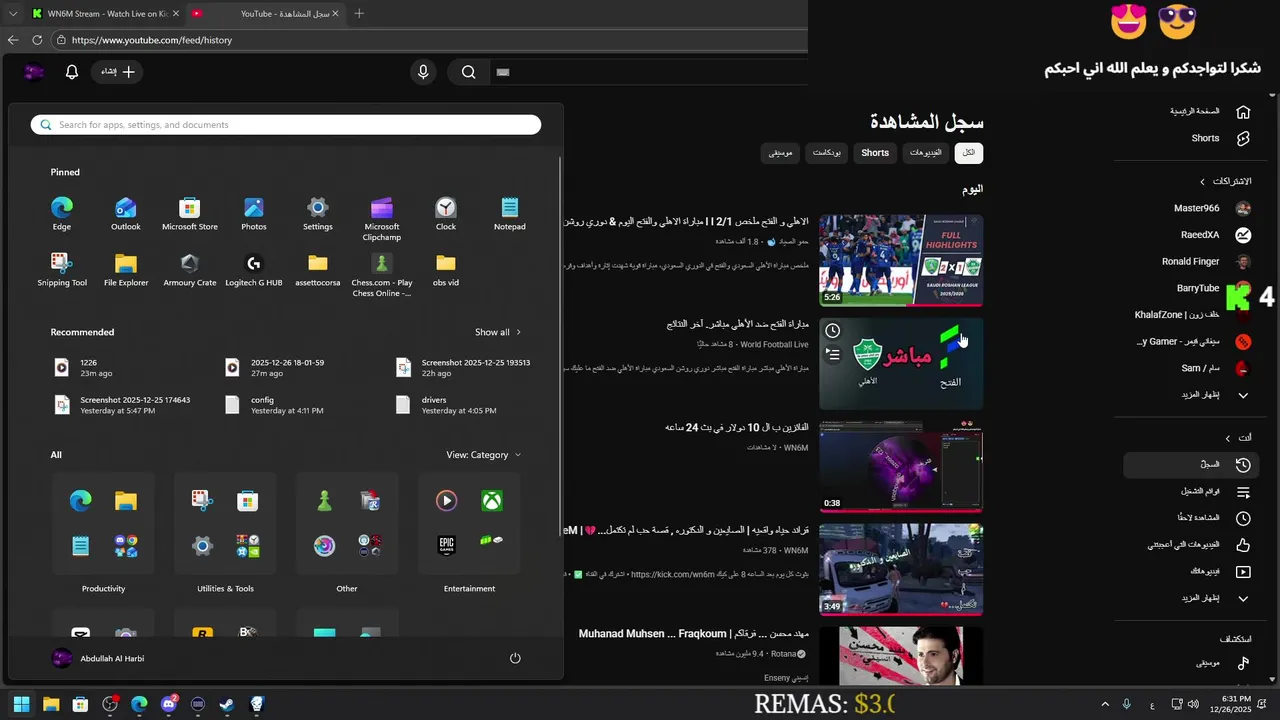Click the YouTube search magnifier icon

(468, 72)
